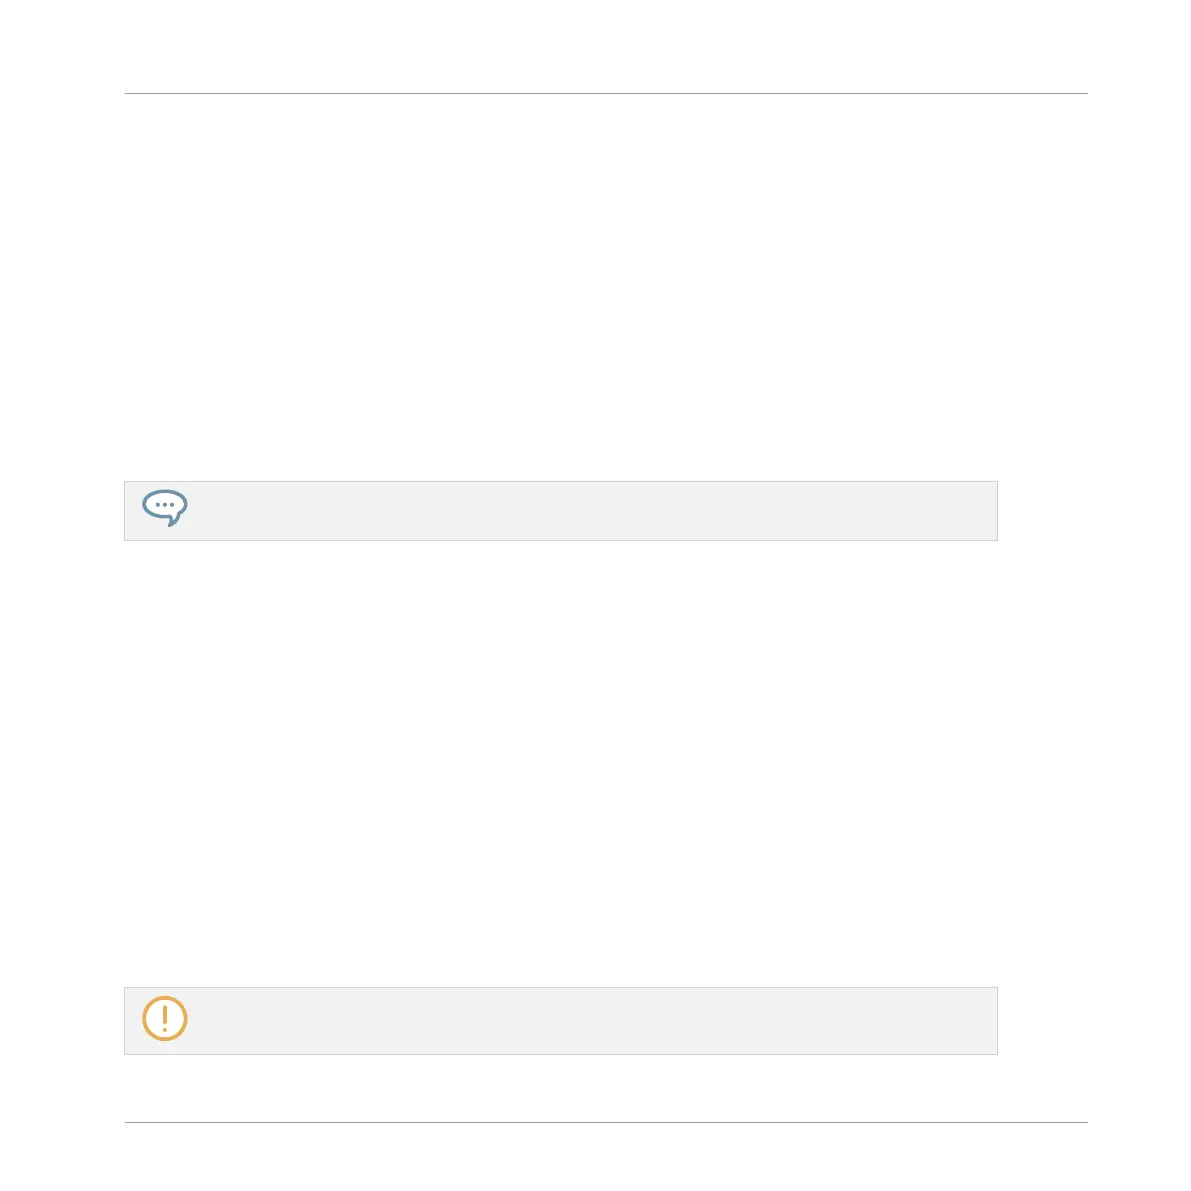Click the right end of the footer rule
Image resolution: width=1191 pixels, height=1191 pixels.
1082,1122
